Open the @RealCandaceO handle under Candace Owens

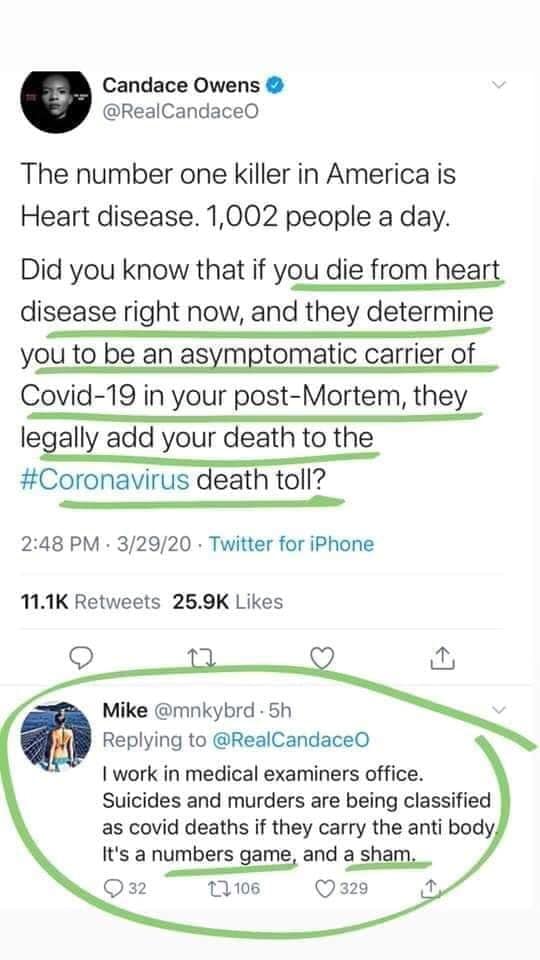(181, 112)
